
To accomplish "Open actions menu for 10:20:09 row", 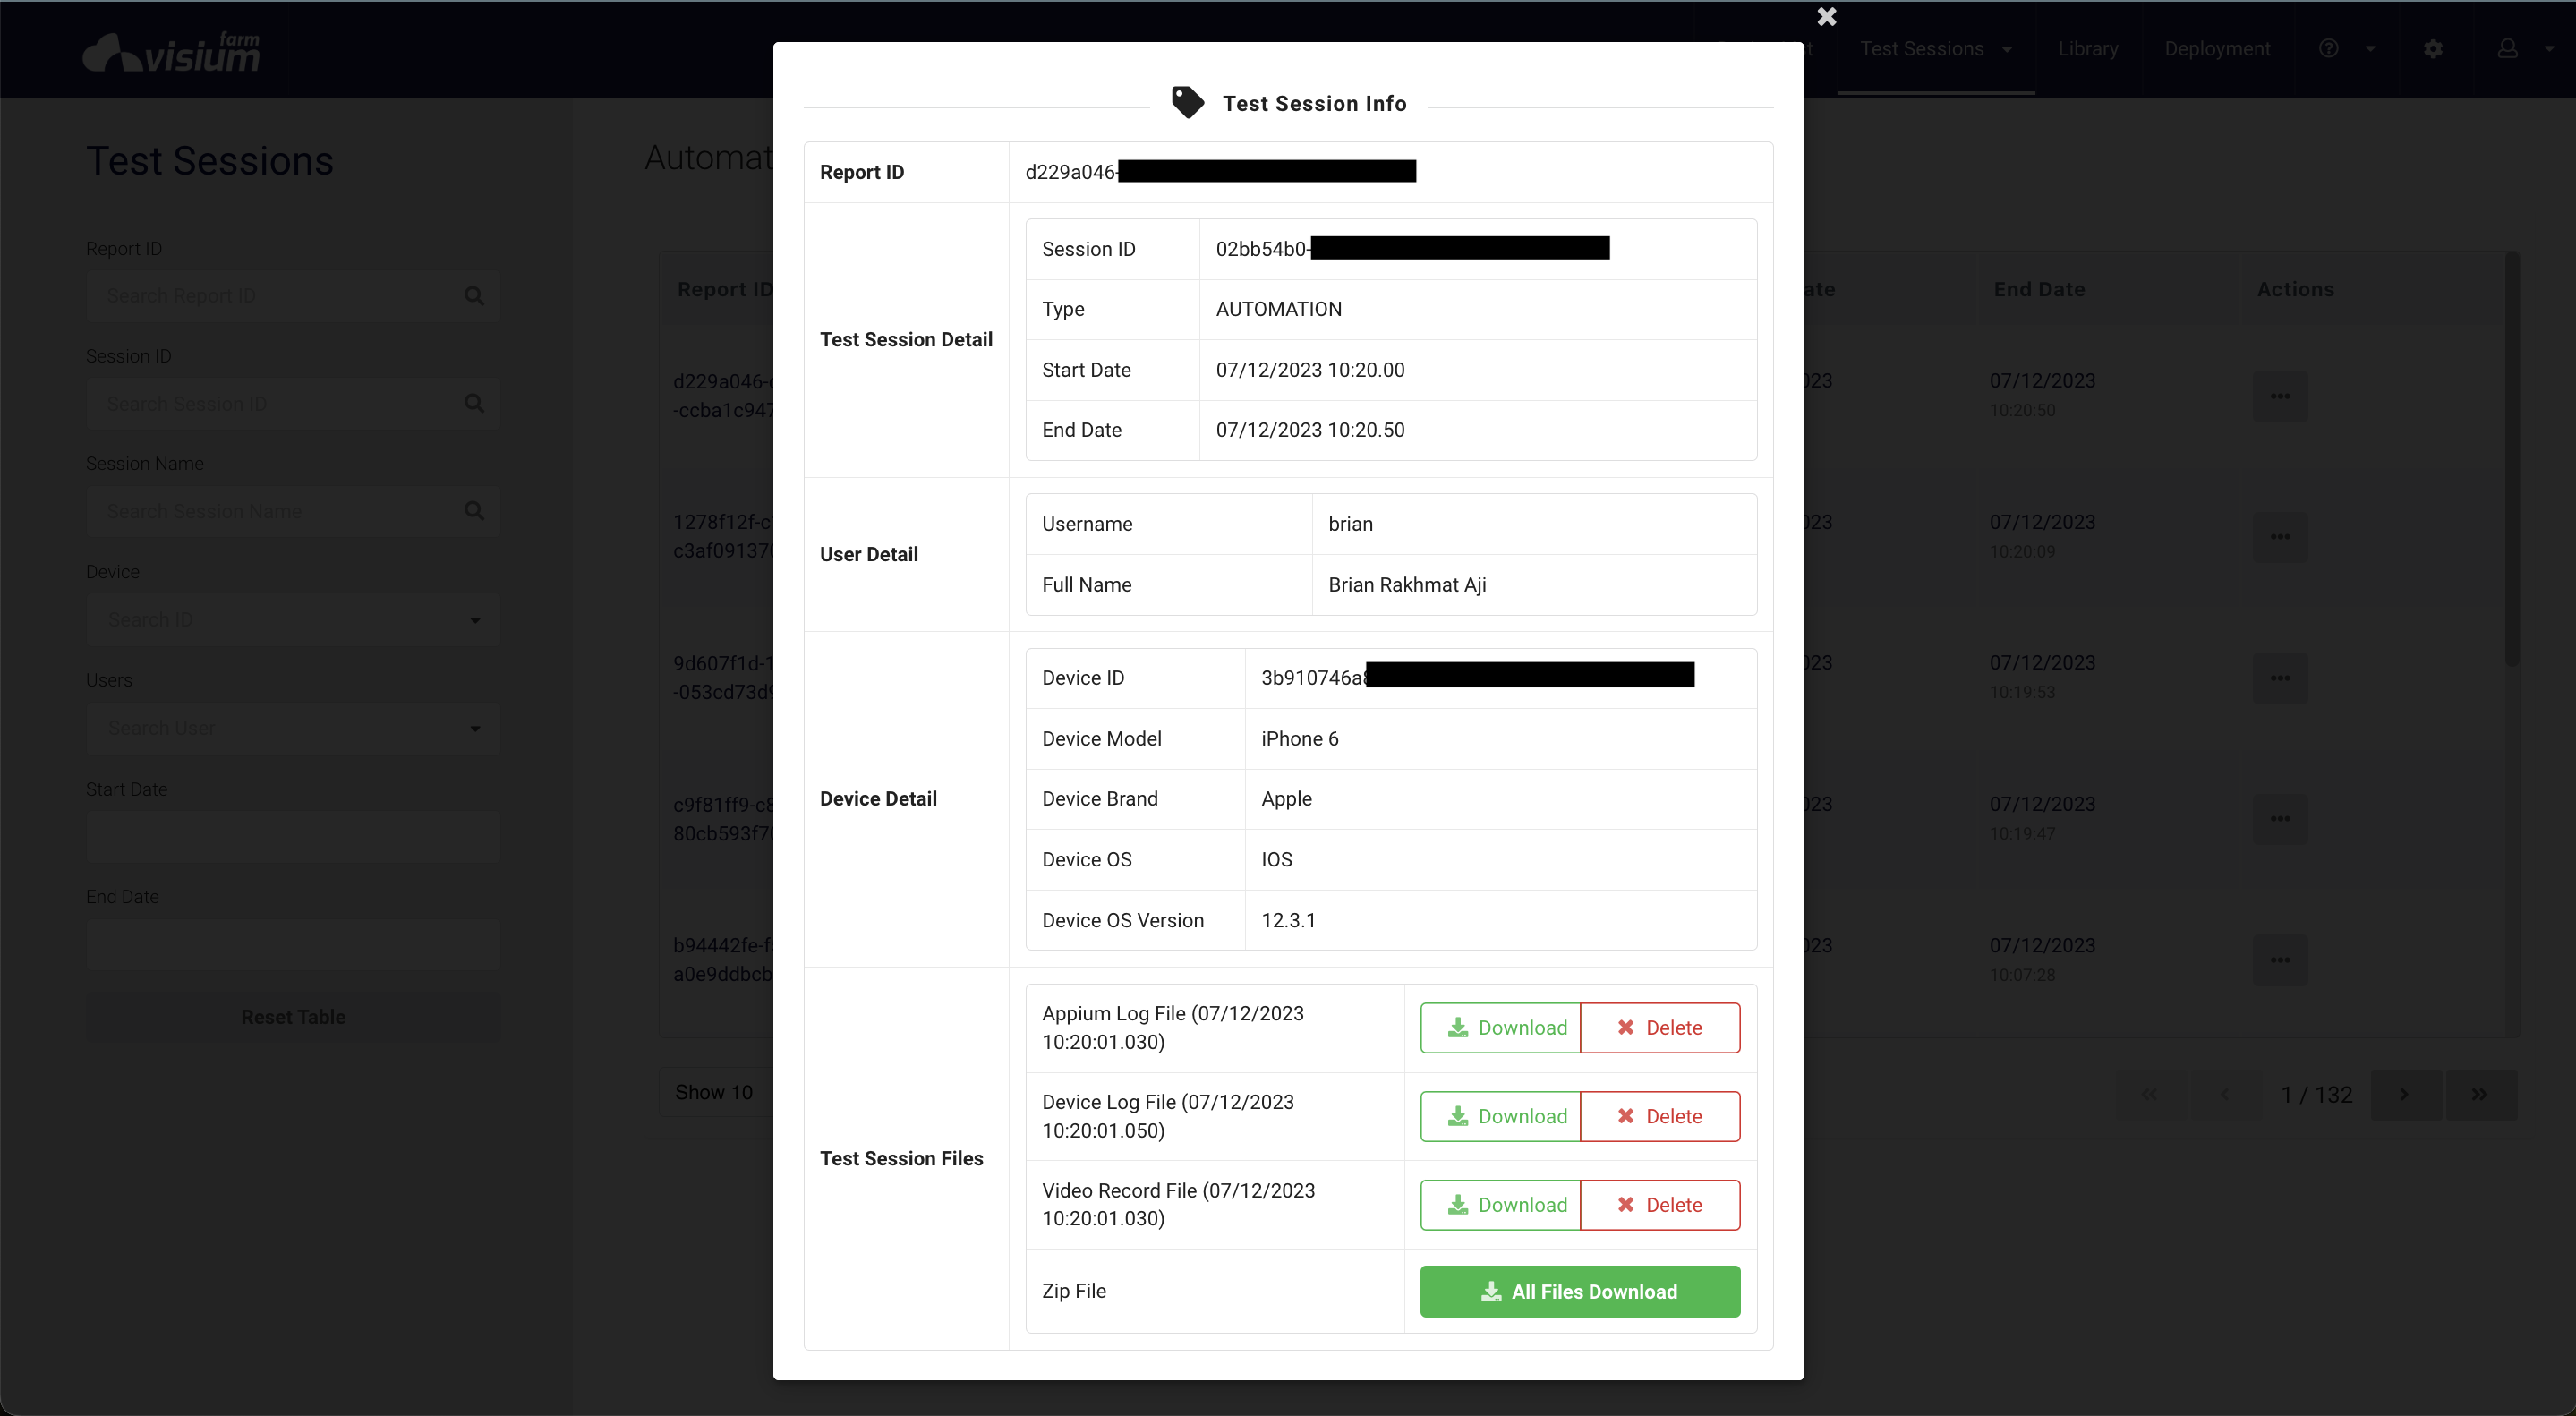I will 2280,537.
